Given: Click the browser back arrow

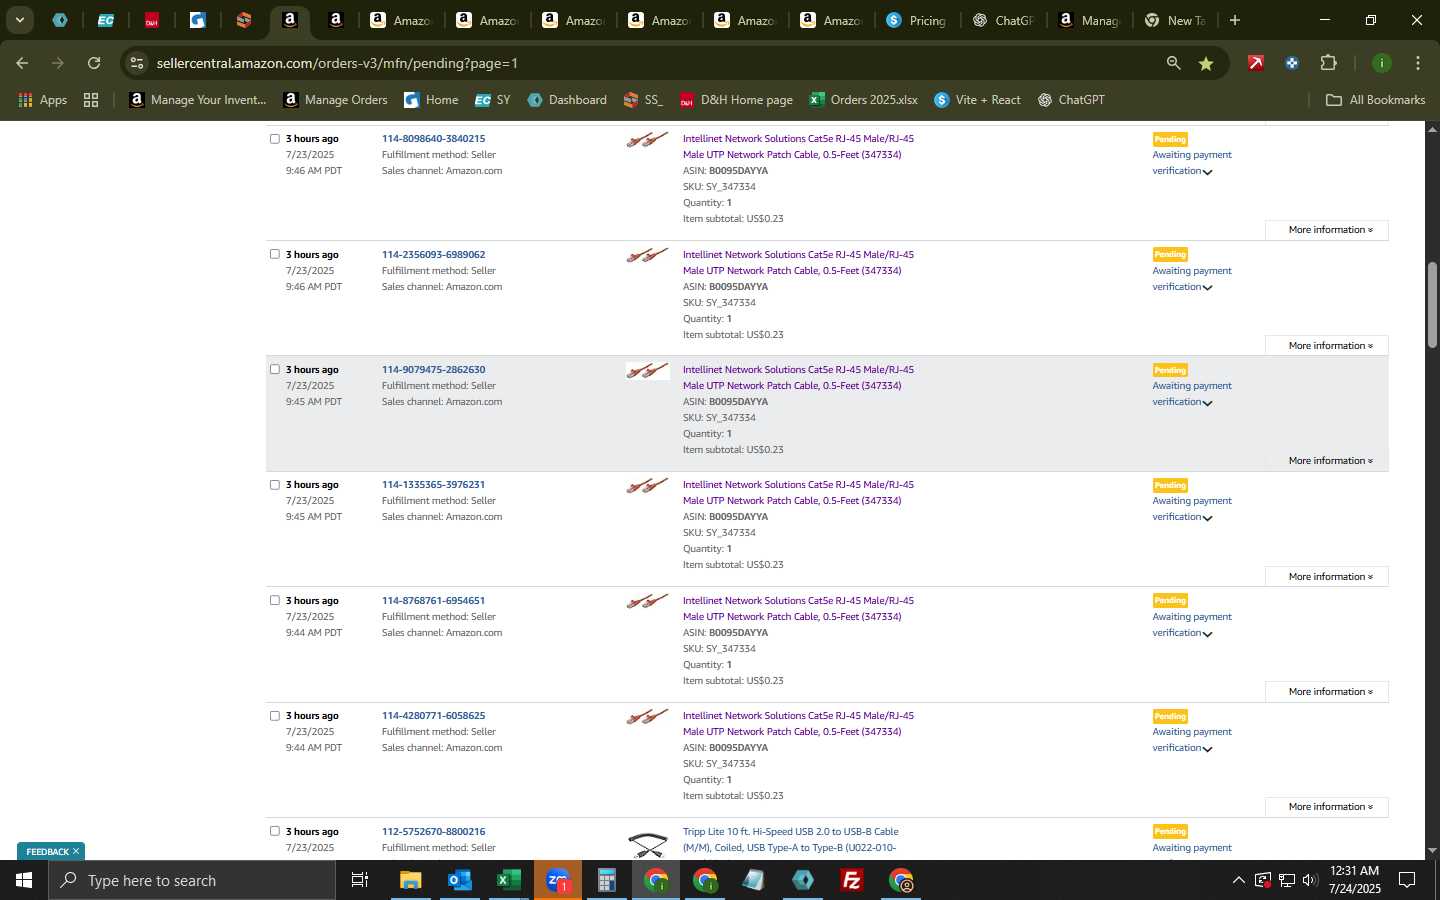Looking at the screenshot, I should point(22,63).
